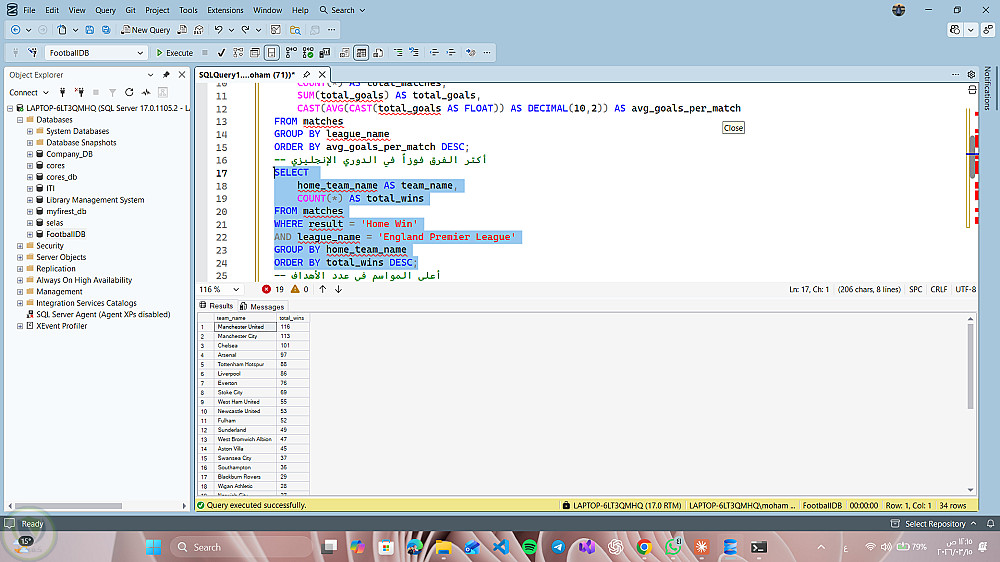
Task: Switch to the Messages tab
Action: click(x=262, y=306)
